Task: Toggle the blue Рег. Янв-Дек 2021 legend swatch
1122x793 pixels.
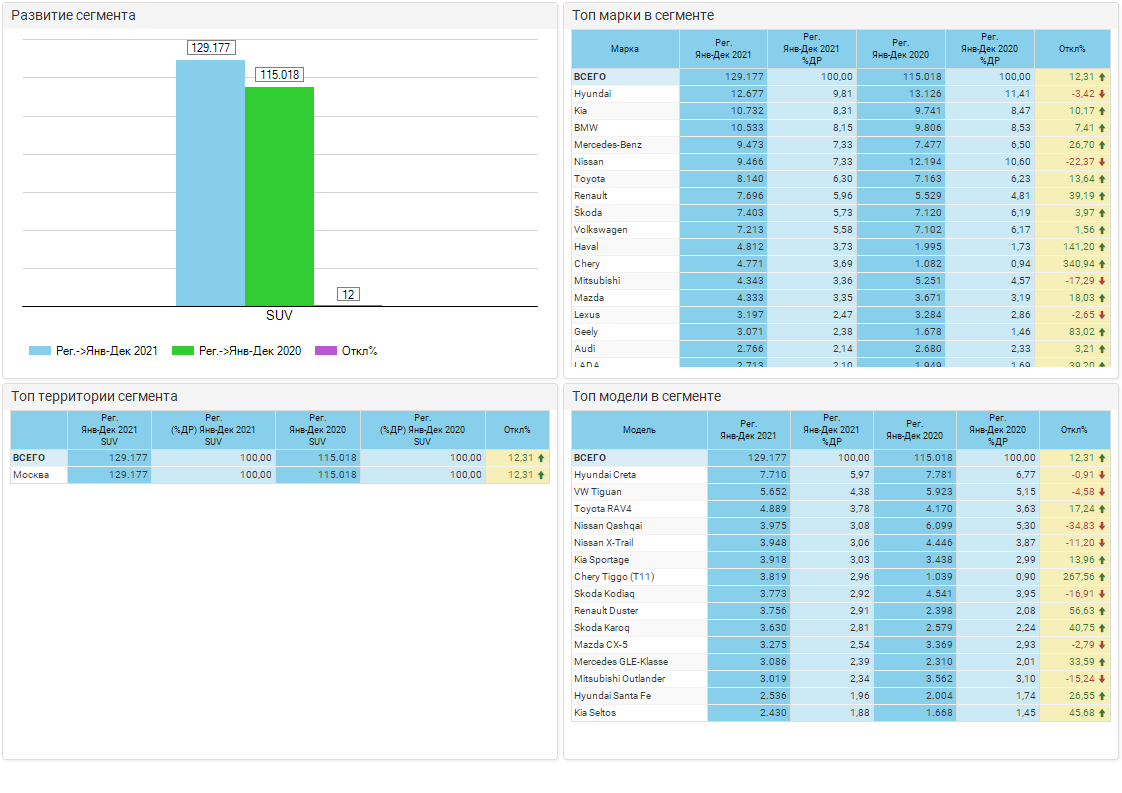Action: (40, 351)
